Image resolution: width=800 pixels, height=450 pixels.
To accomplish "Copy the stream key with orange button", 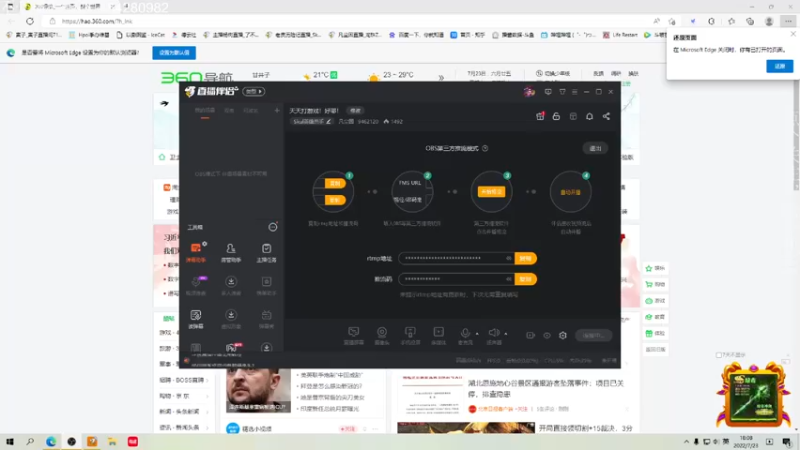I will (x=526, y=279).
